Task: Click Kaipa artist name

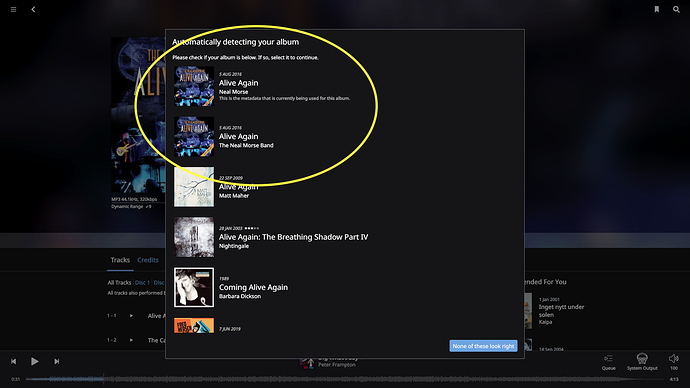Action: (x=545, y=322)
